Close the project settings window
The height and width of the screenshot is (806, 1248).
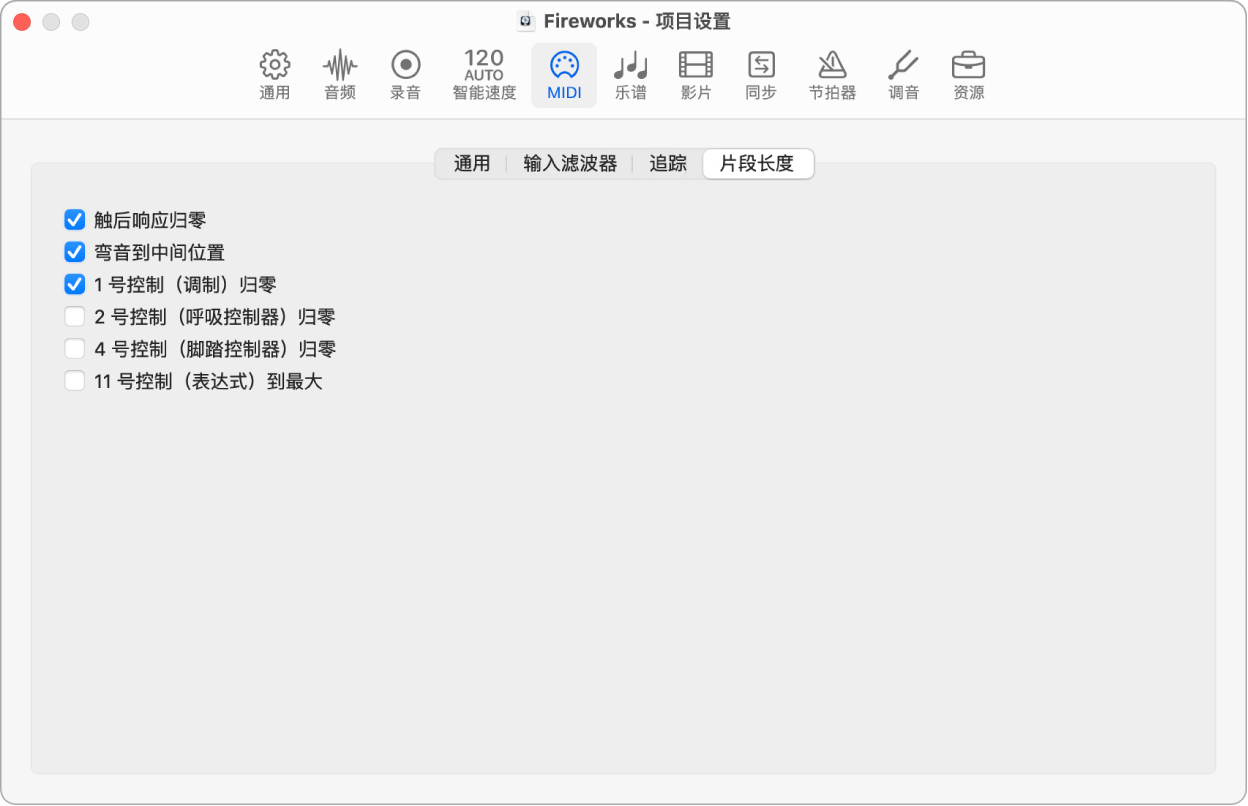click(22, 22)
